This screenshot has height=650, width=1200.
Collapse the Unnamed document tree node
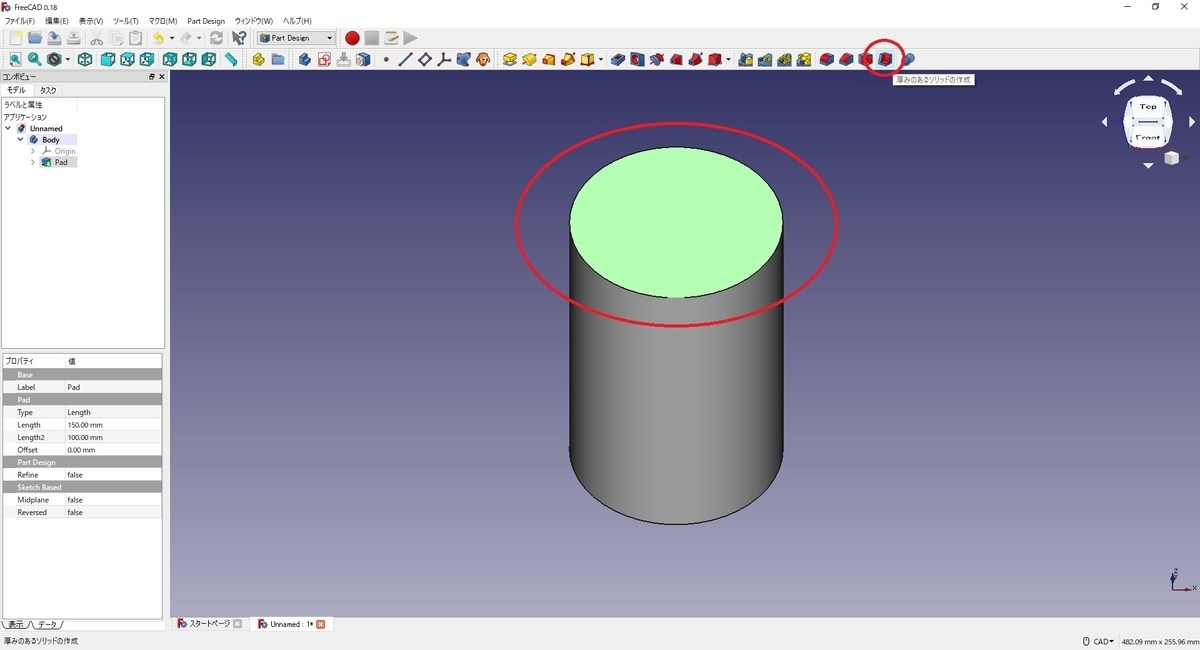8,128
